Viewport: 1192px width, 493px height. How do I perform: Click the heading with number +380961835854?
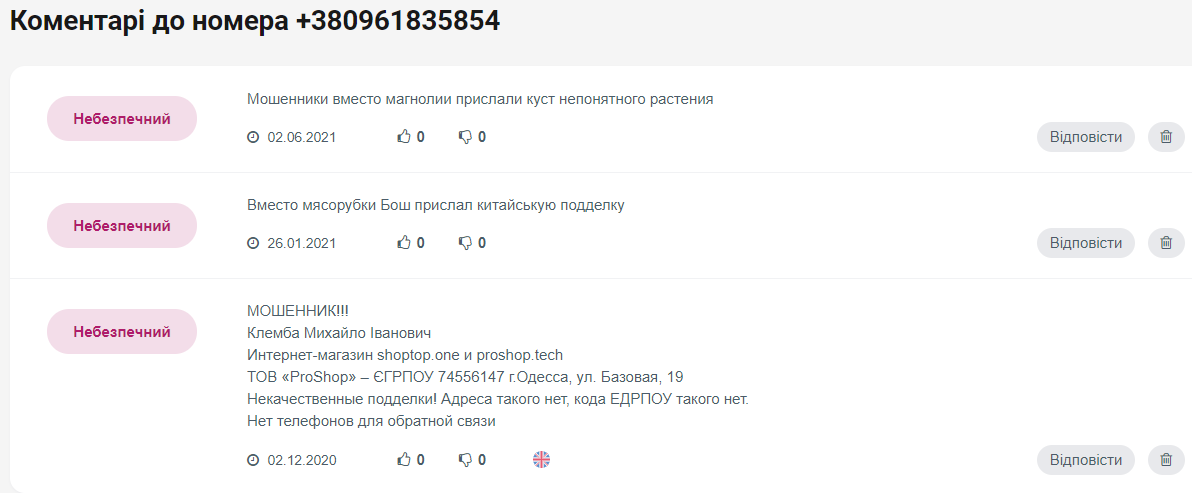point(255,21)
